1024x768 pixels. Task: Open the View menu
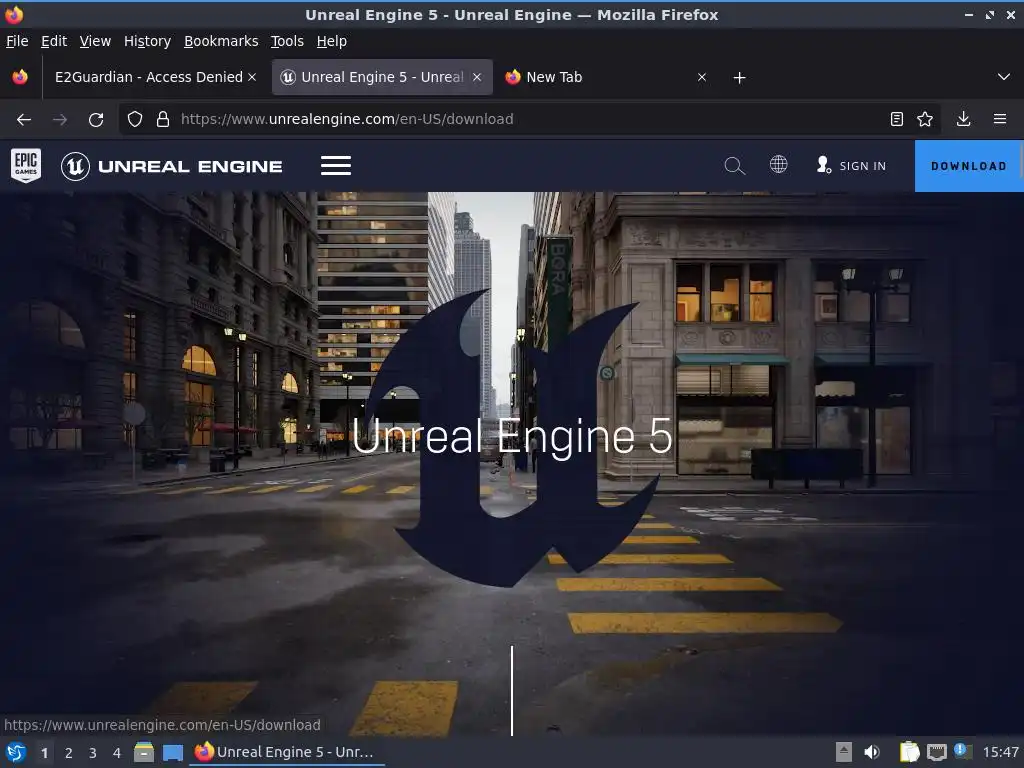pos(95,41)
